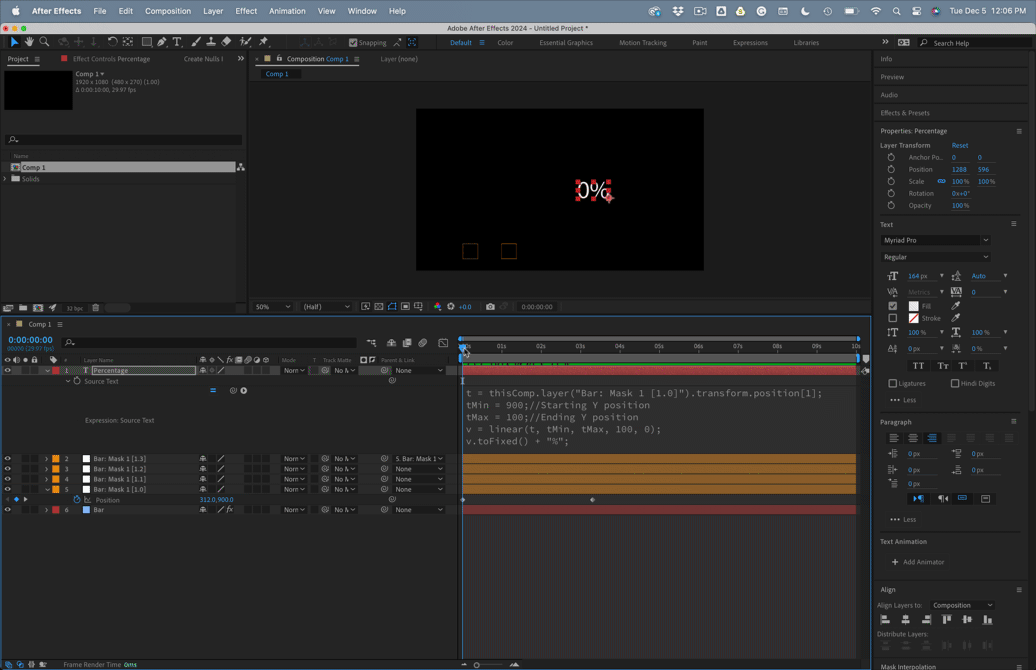This screenshot has height=670, width=1036.
Task: Select the Horizontal Type tool
Action: point(177,42)
